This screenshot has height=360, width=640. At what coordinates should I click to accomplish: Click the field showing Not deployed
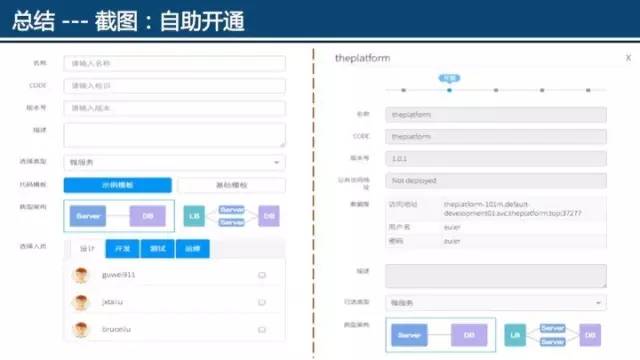tap(496, 181)
